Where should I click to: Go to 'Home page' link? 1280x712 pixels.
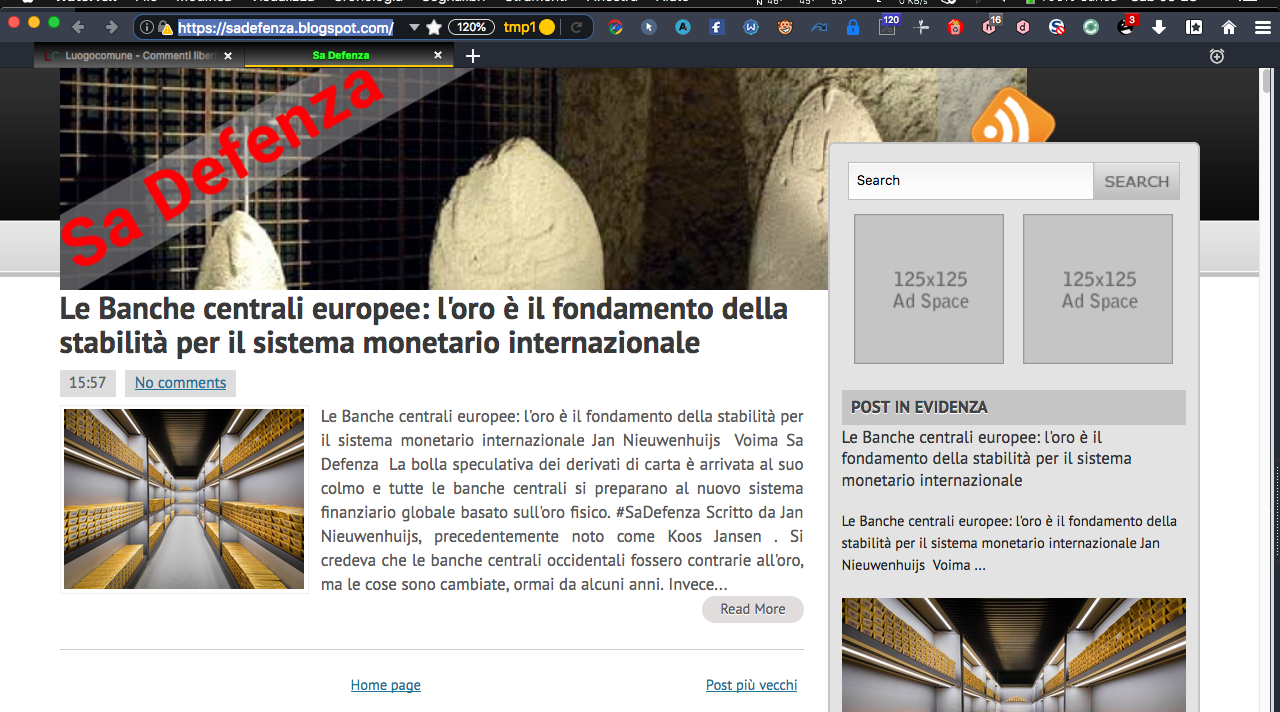pyautogui.click(x=386, y=685)
